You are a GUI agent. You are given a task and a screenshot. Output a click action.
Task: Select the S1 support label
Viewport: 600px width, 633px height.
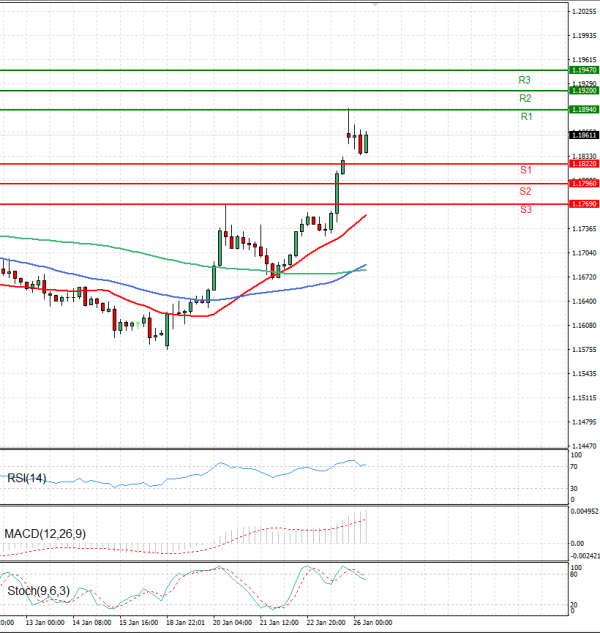[x=525, y=171]
